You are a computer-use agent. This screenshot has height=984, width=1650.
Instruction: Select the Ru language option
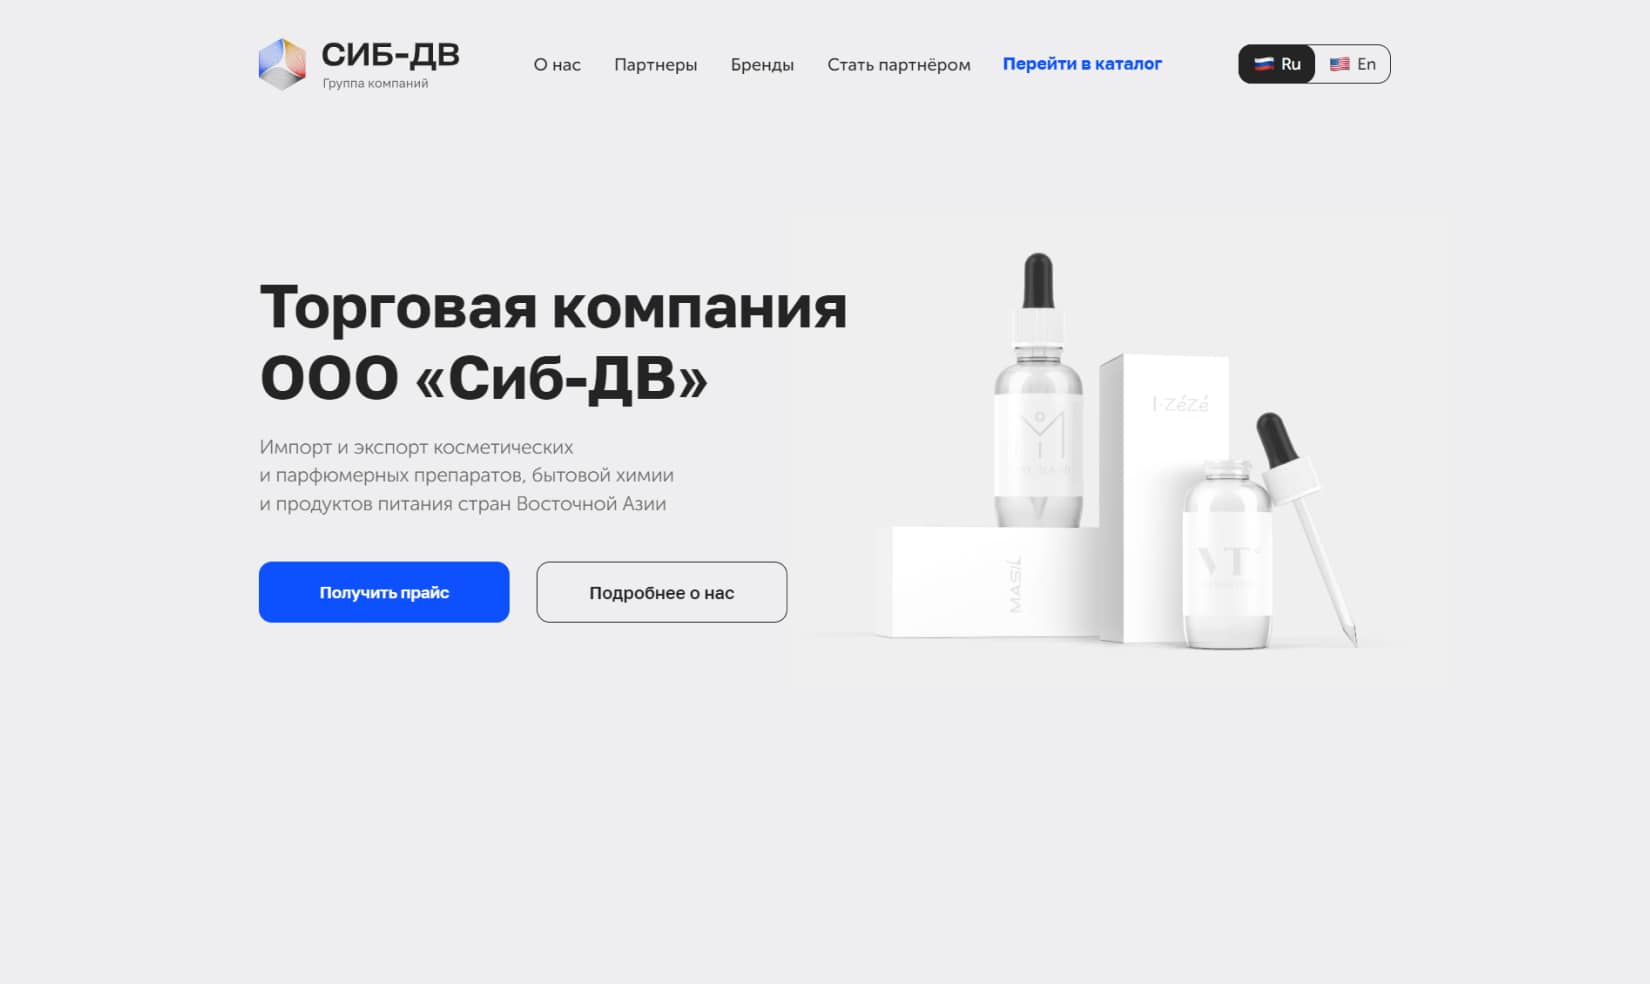(x=1277, y=64)
